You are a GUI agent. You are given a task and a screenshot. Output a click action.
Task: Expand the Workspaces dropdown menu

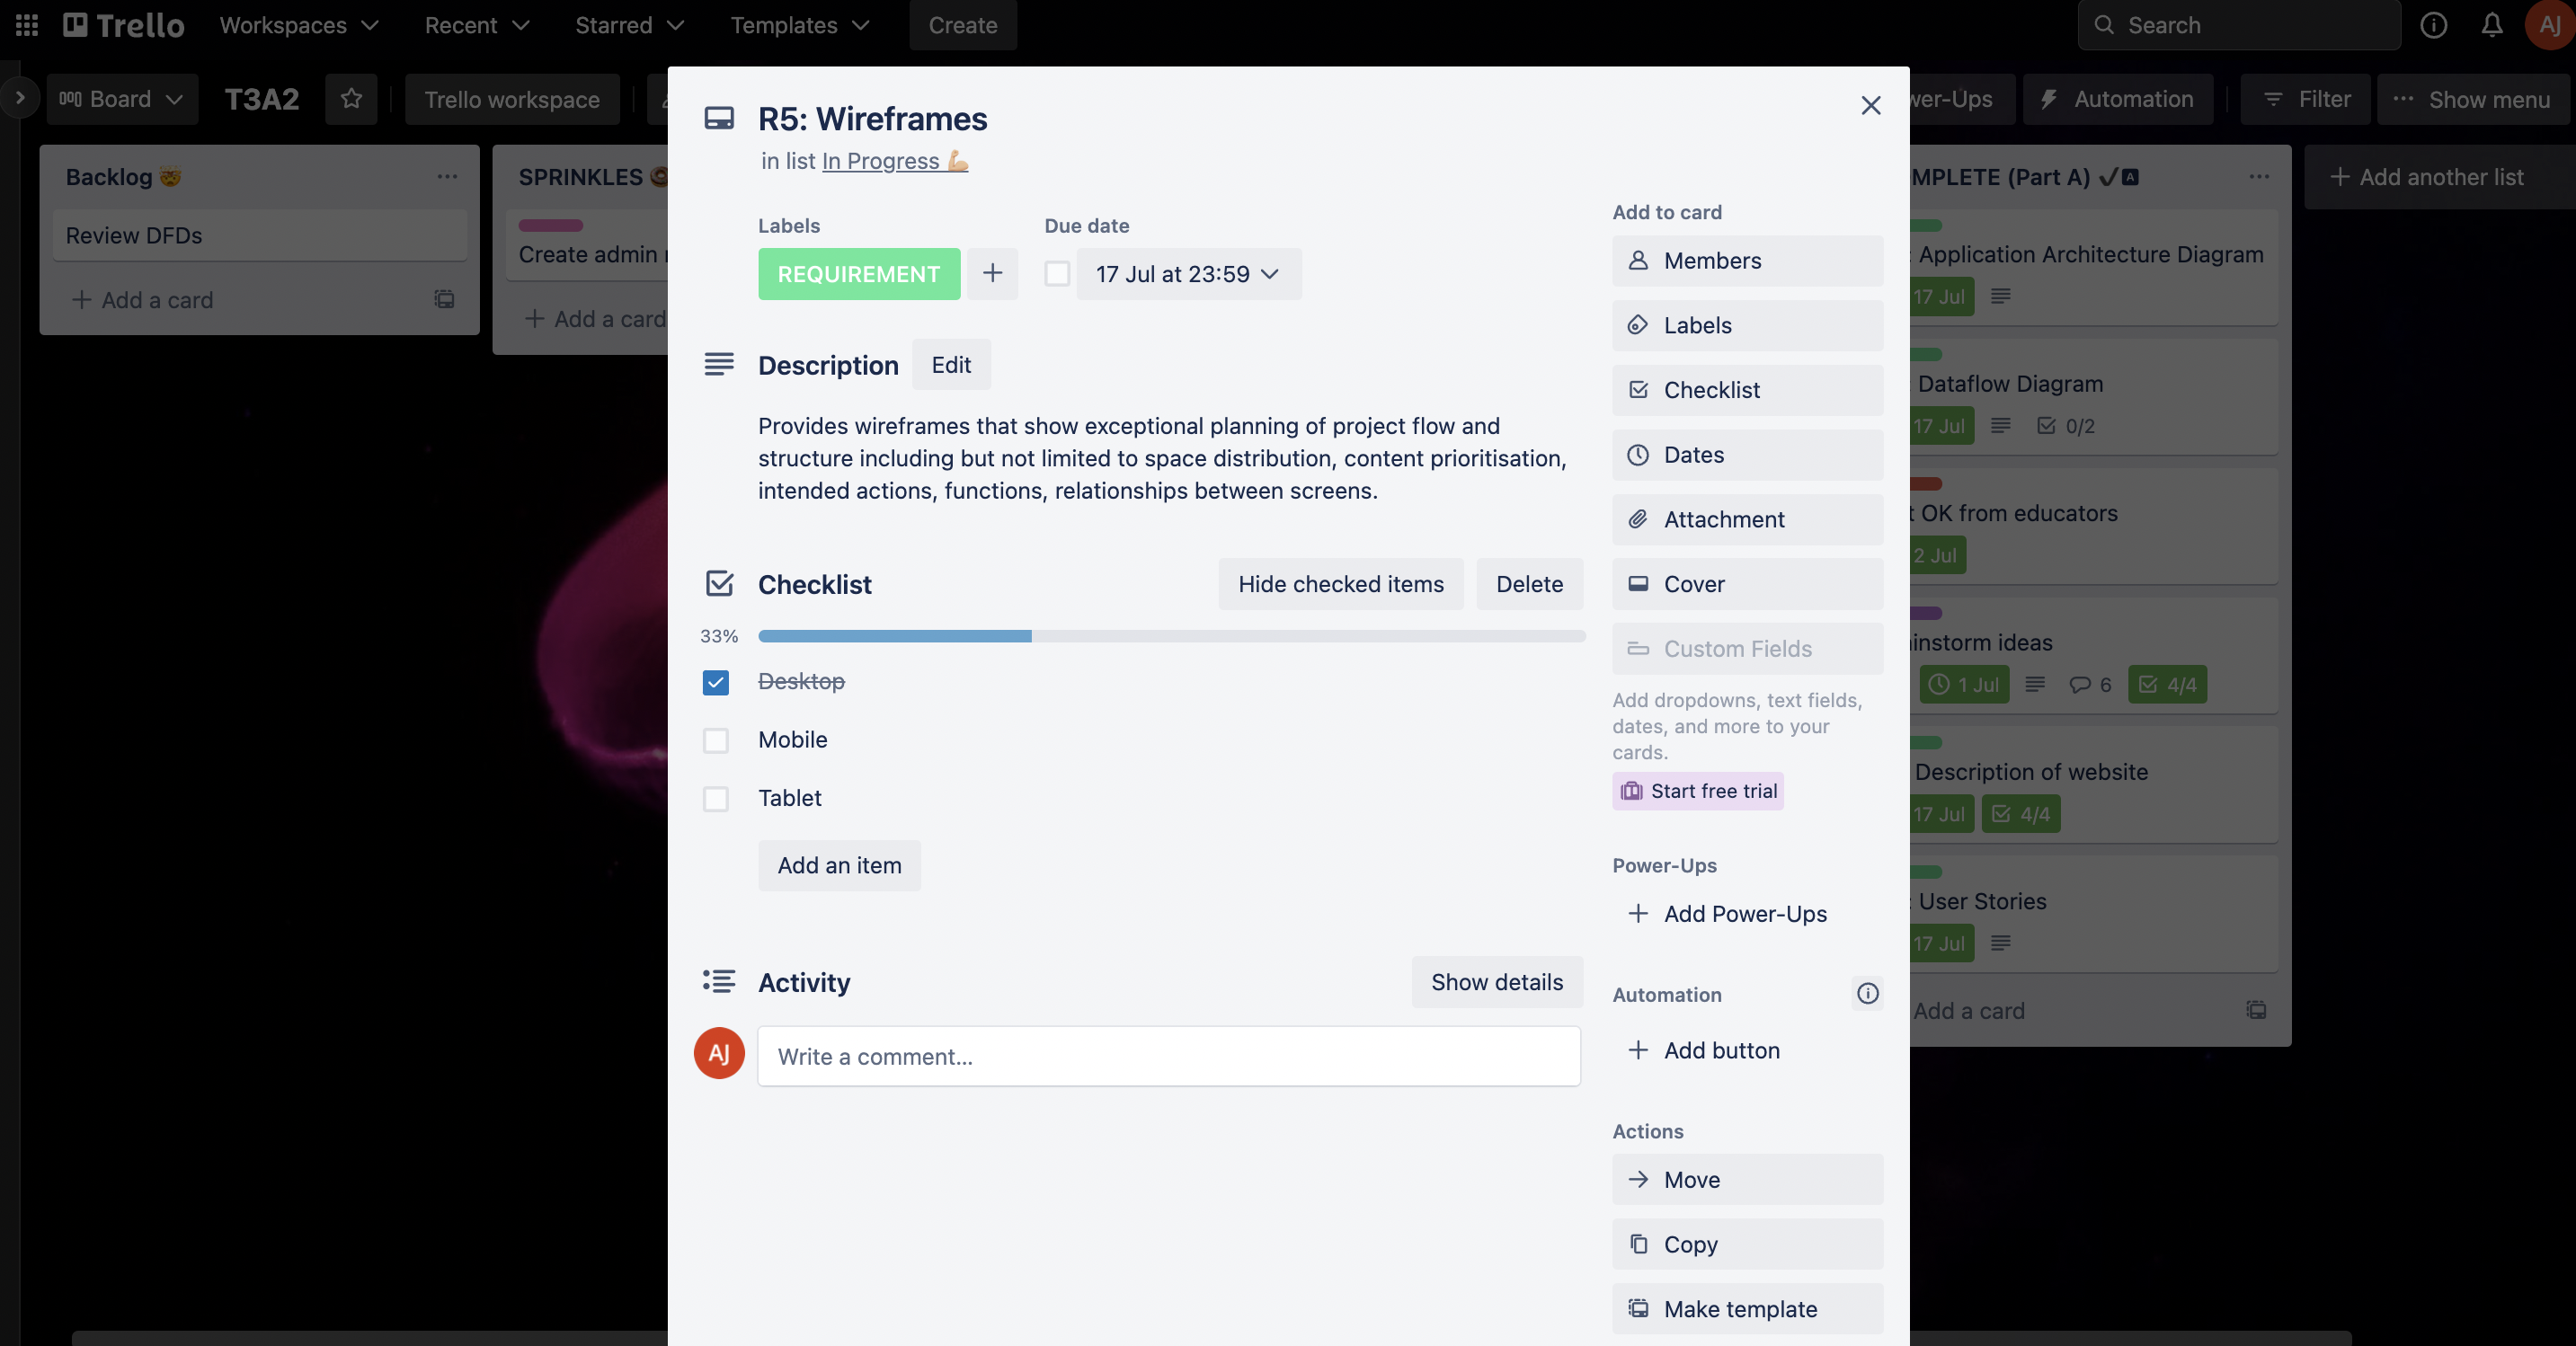coord(298,25)
